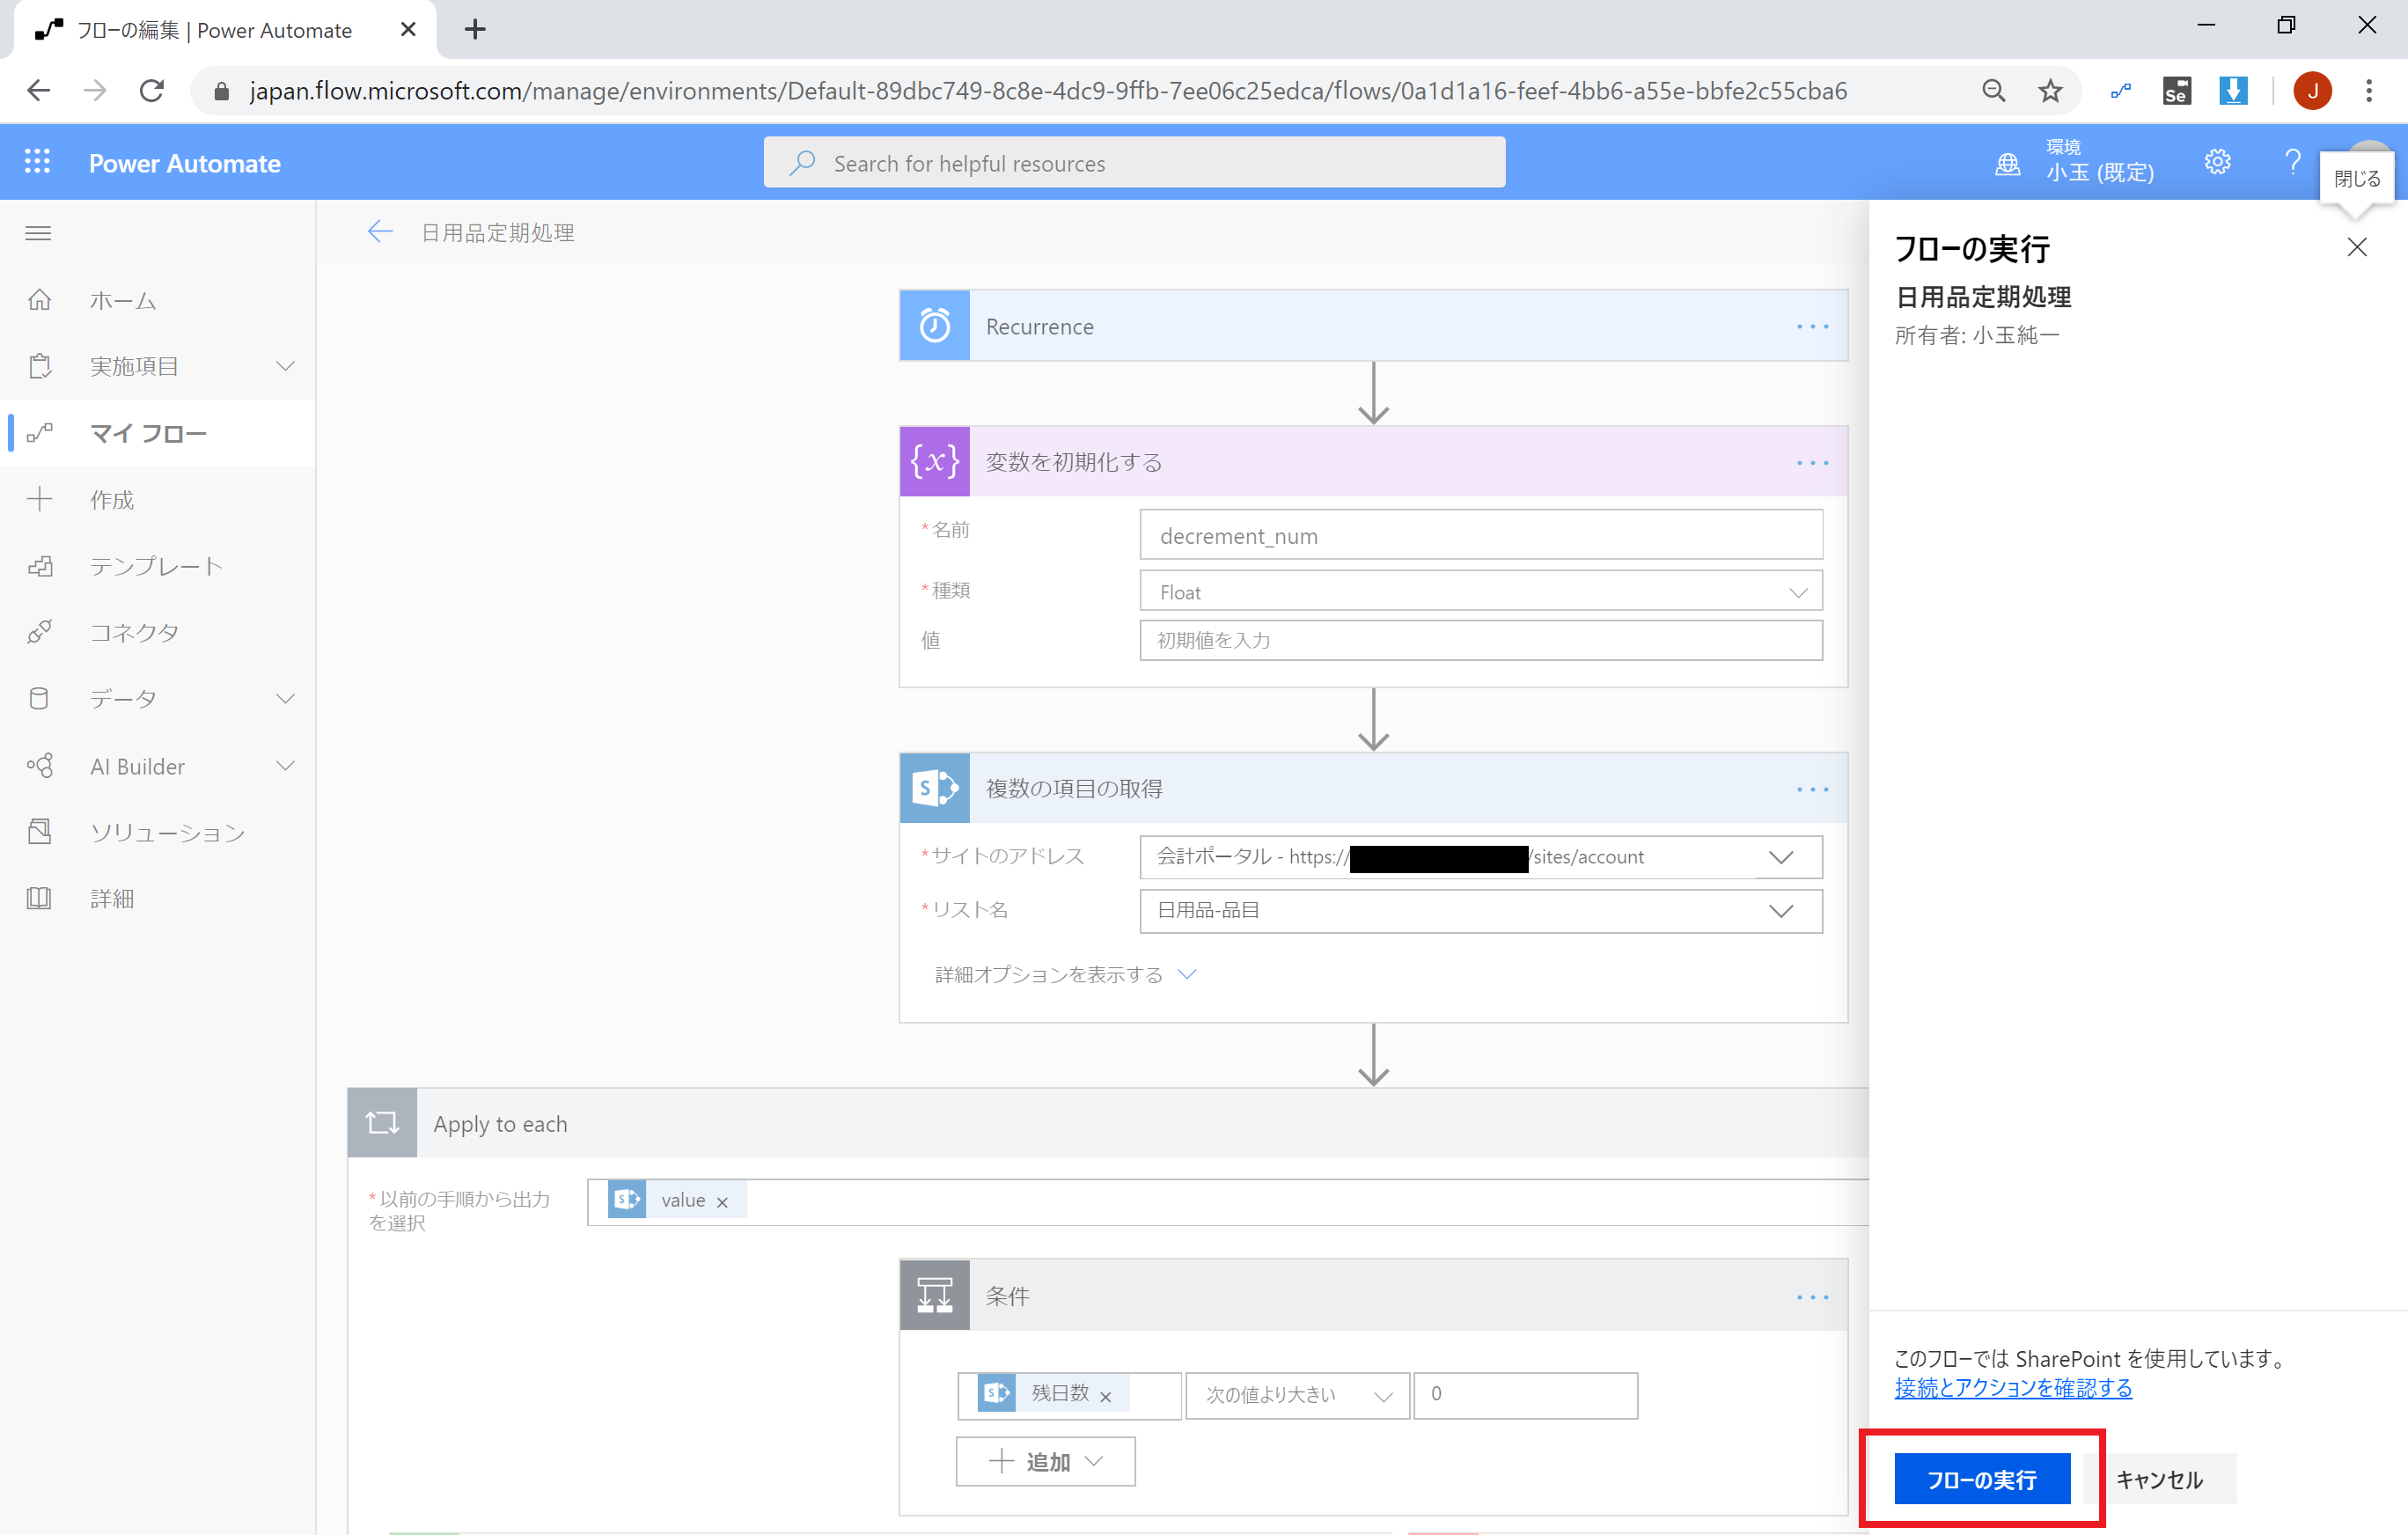Close the フローの実行 panel with X
Screen dimensions: 2408x1535
coord(2356,247)
